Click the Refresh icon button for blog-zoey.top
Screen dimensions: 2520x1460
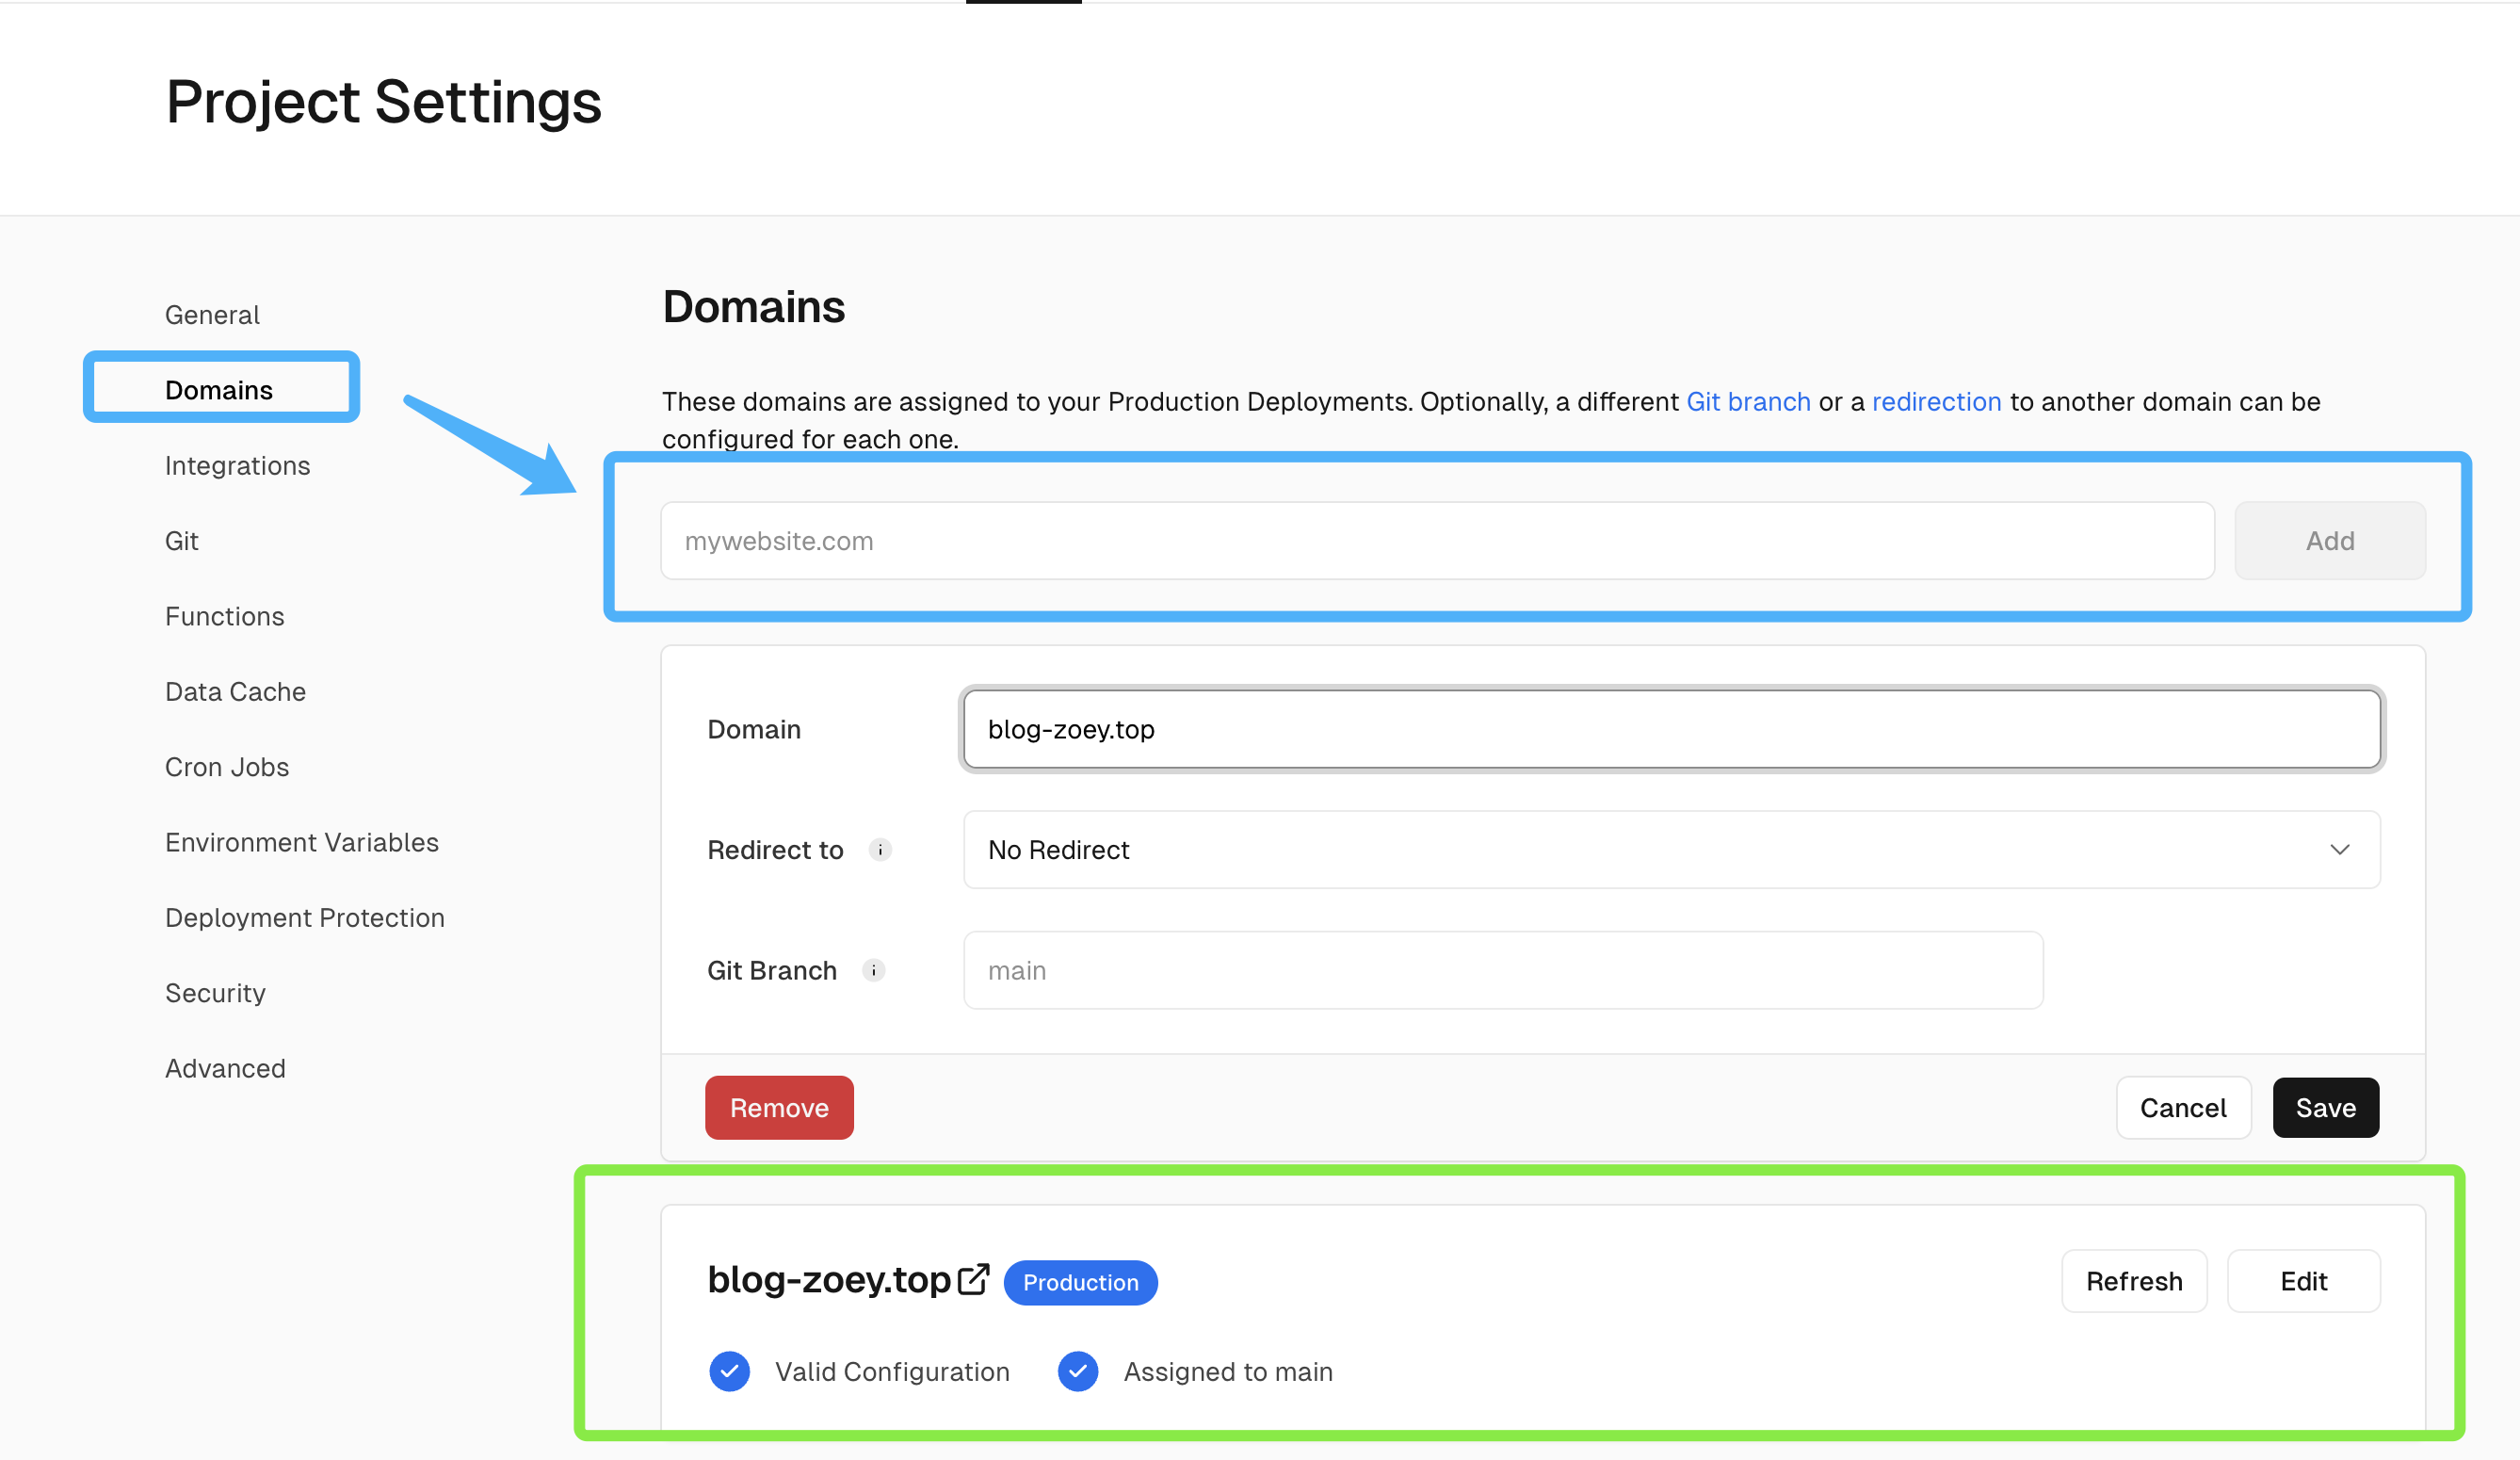[x=2135, y=1281]
